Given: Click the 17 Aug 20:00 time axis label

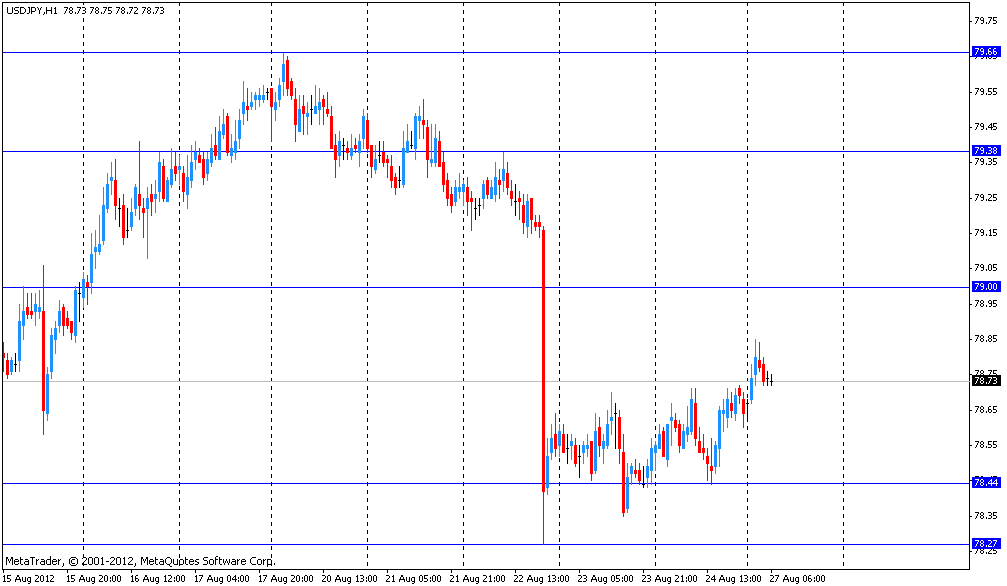Looking at the screenshot, I should point(287,578).
